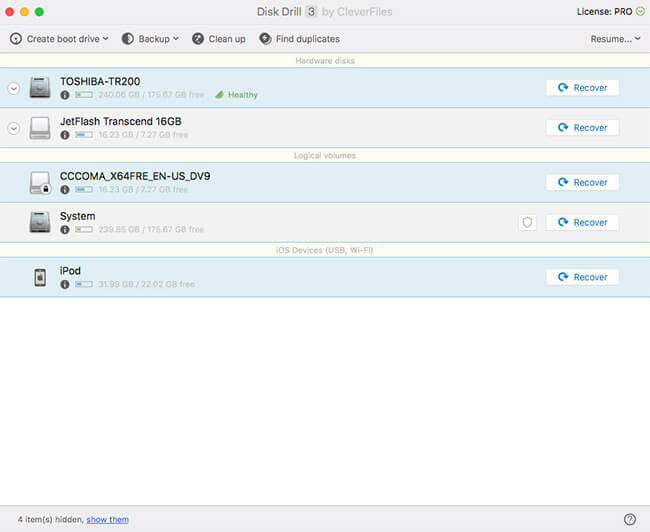Click the locked CCCOMA volume icon
Screen dimensions: 650x532
click(40, 182)
